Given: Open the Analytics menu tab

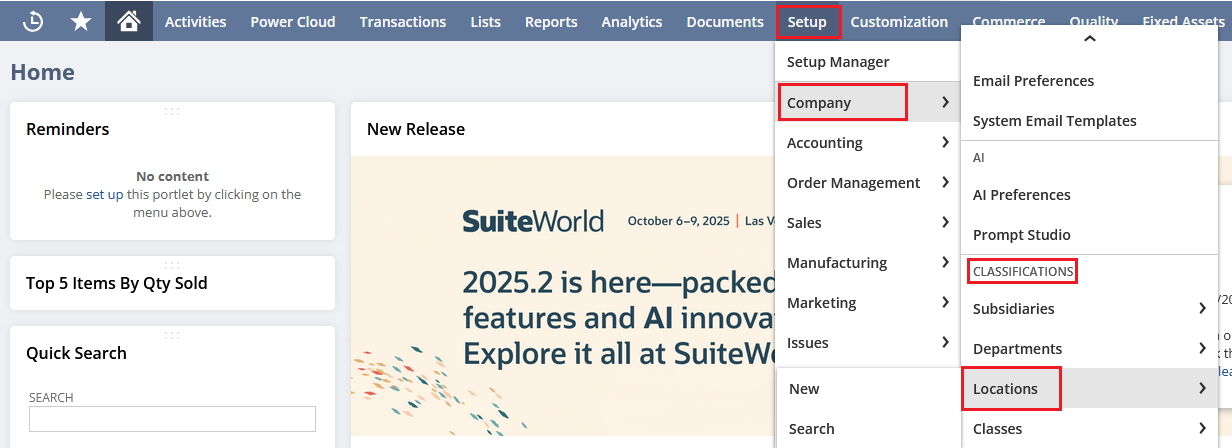Looking at the screenshot, I should [x=631, y=21].
